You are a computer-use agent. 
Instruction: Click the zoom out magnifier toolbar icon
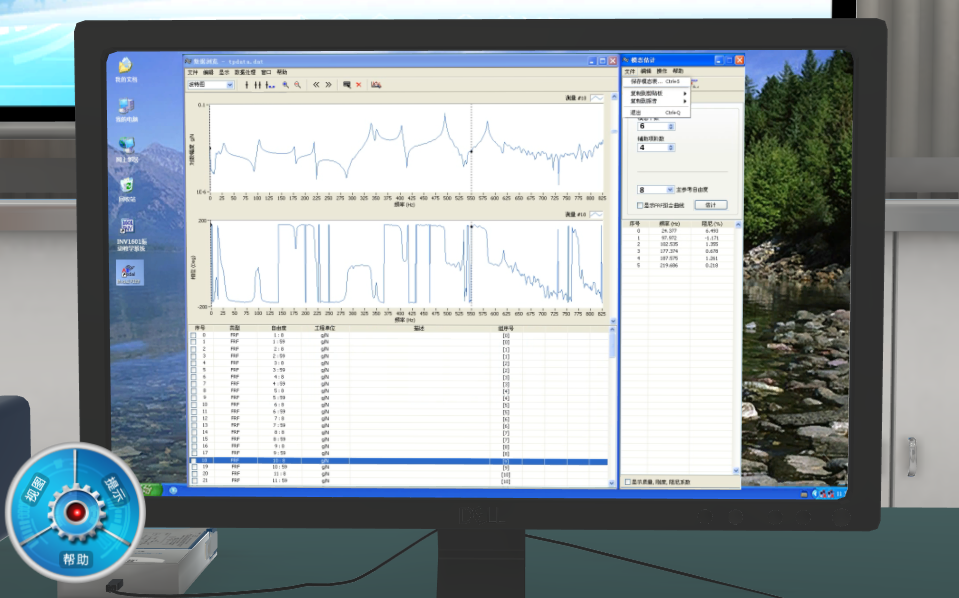pyautogui.click(x=297, y=85)
